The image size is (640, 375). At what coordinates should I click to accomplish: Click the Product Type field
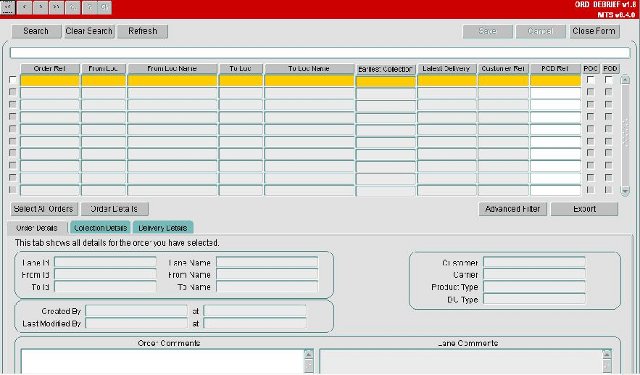pyautogui.click(x=534, y=286)
